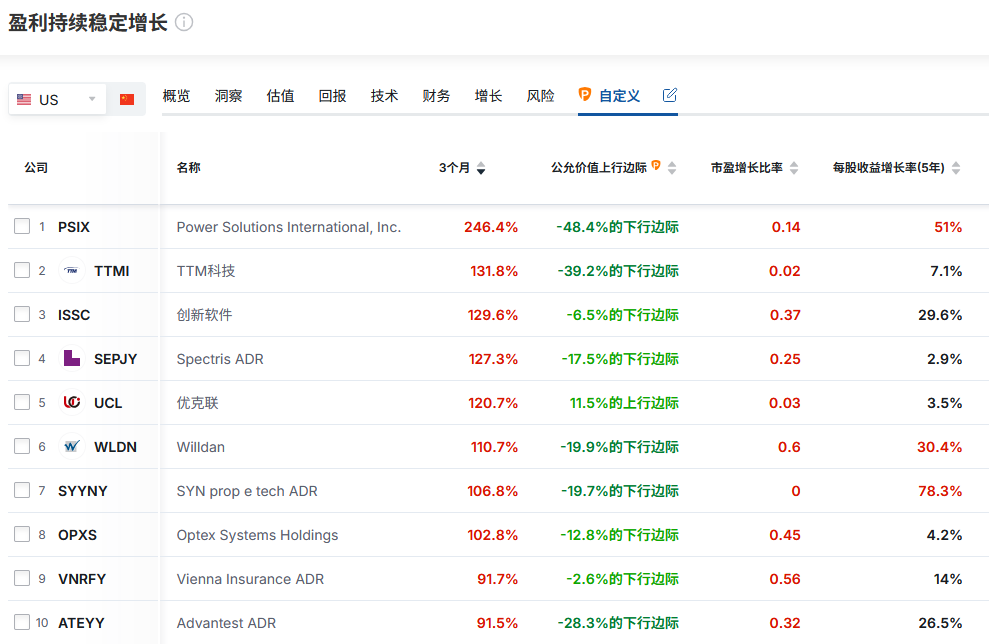Sort by 市盈增长比率 column arrows
Image resolution: width=989 pixels, height=644 pixels.
[x=794, y=168]
